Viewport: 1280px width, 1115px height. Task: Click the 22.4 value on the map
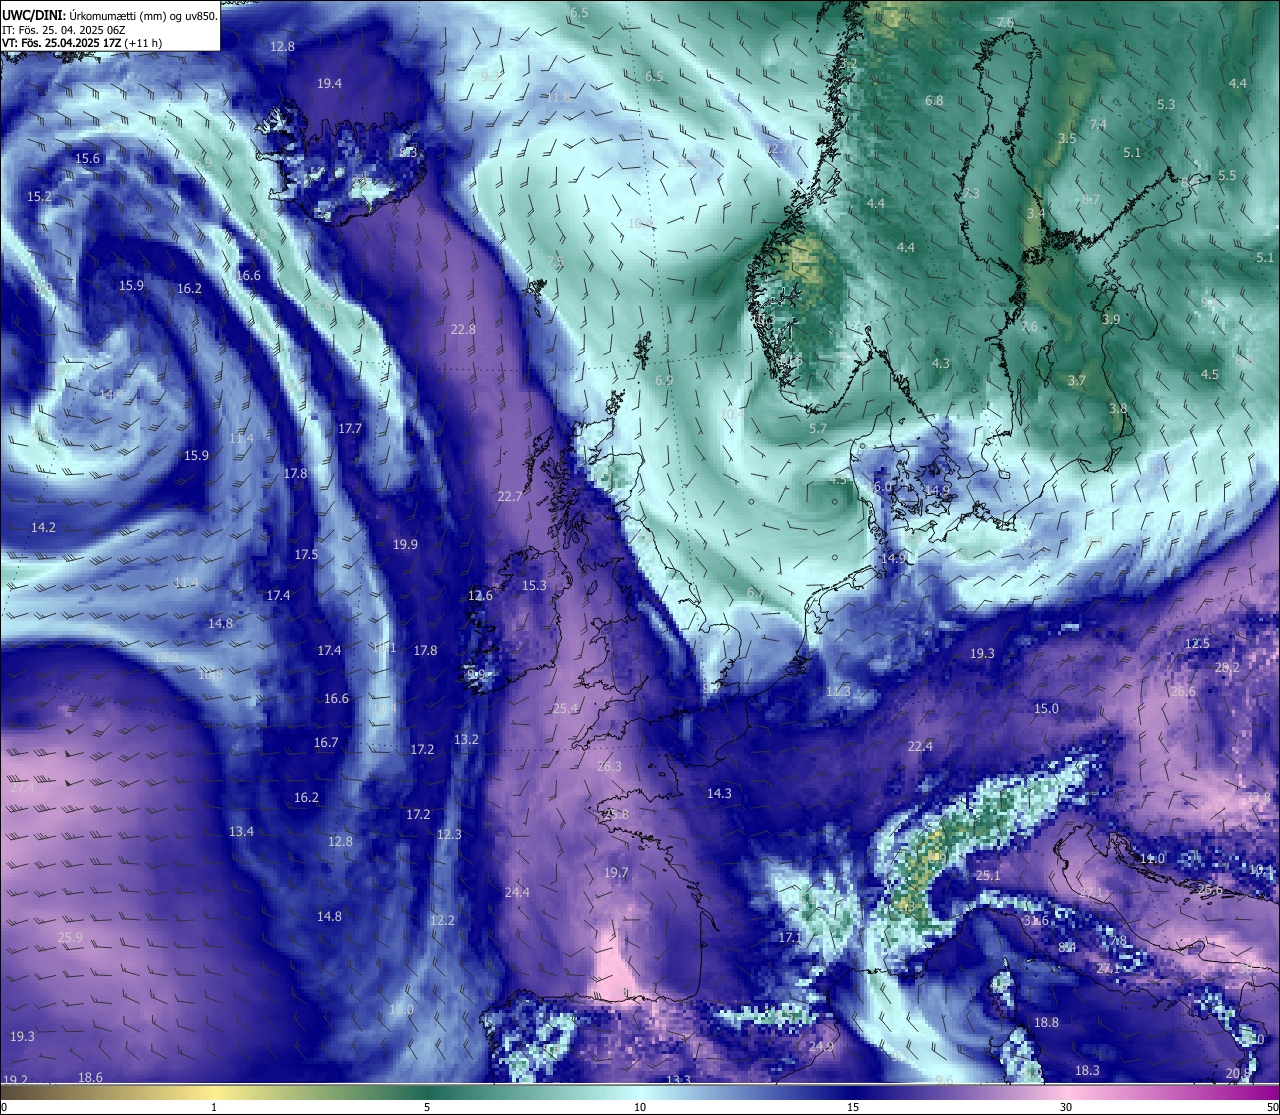tap(920, 747)
